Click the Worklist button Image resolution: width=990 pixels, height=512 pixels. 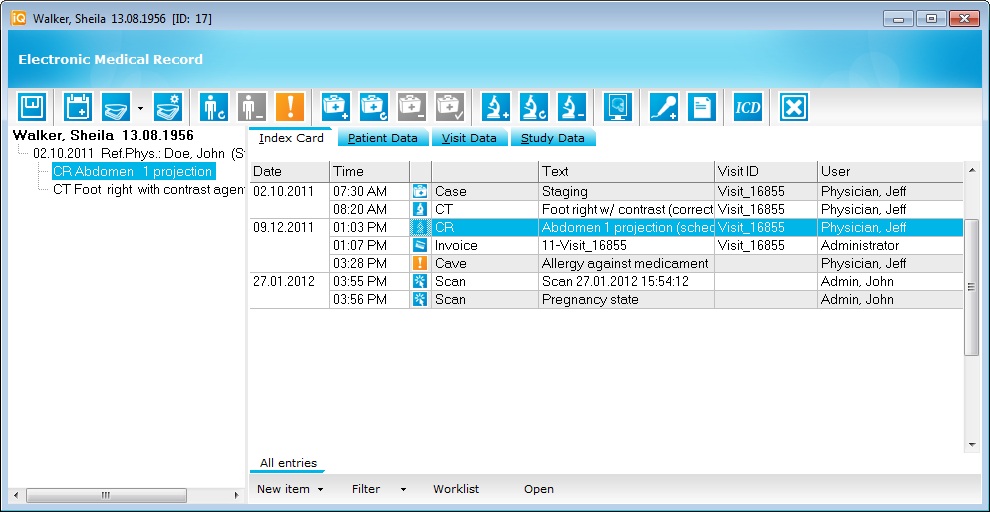point(456,489)
